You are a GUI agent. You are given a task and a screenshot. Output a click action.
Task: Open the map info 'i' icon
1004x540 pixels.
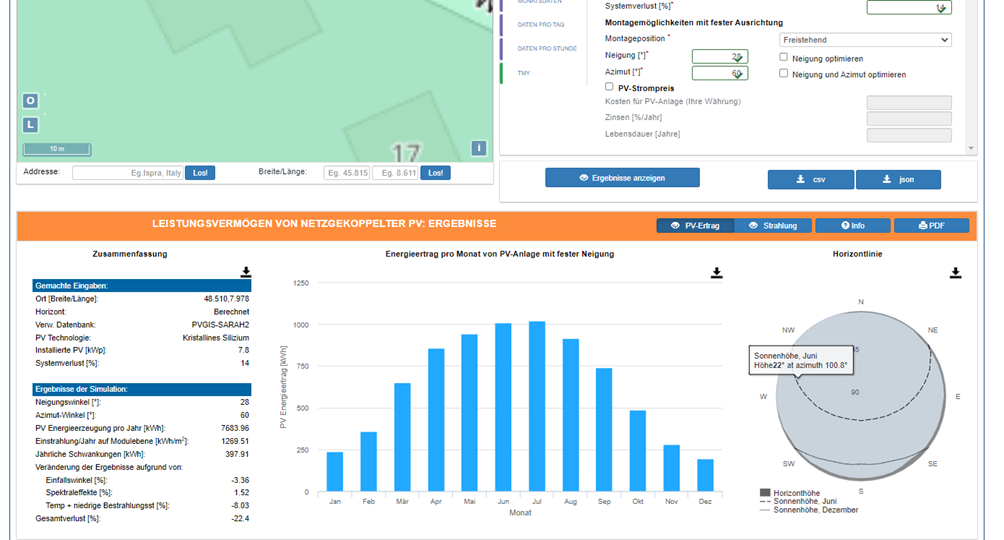point(479,148)
